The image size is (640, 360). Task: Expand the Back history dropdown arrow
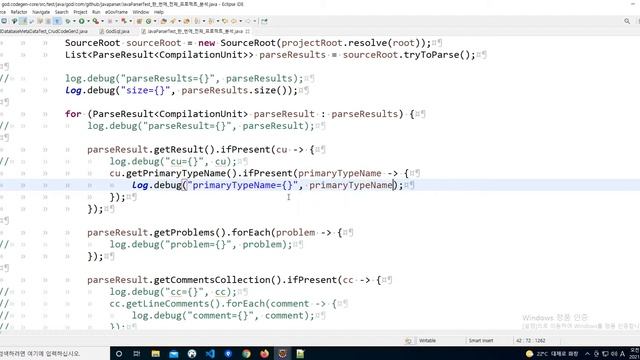pyautogui.click(x=240, y=21)
